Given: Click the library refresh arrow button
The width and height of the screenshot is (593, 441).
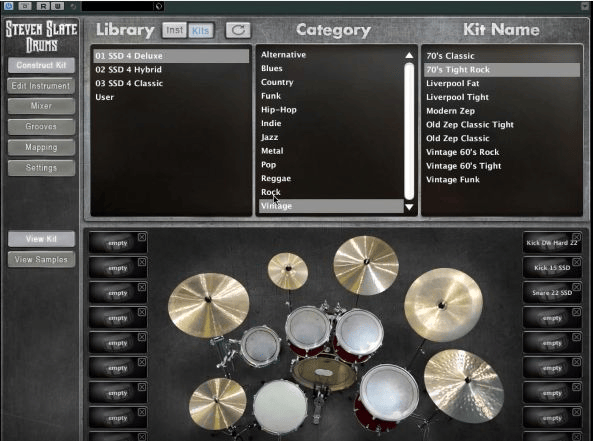Looking at the screenshot, I should click(238, 30).
